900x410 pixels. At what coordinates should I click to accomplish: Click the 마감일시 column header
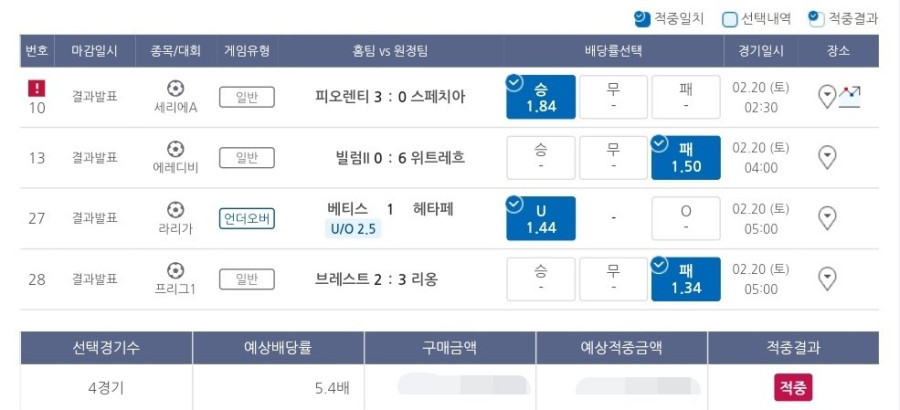point(95,51)
